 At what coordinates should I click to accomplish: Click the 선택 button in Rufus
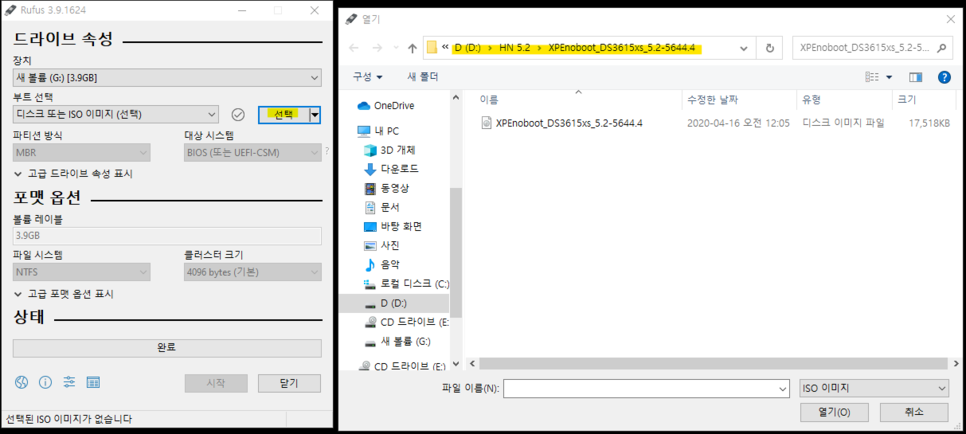tap(283, 114)
